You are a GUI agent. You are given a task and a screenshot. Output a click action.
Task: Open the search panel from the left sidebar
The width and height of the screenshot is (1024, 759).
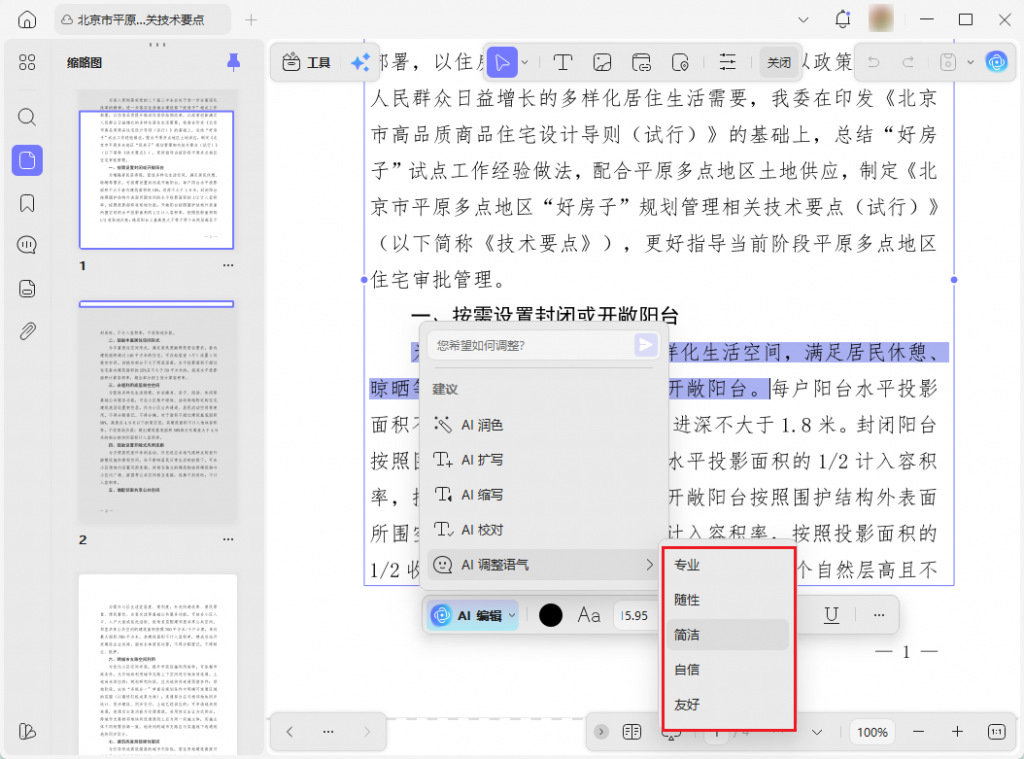point(27,116)
